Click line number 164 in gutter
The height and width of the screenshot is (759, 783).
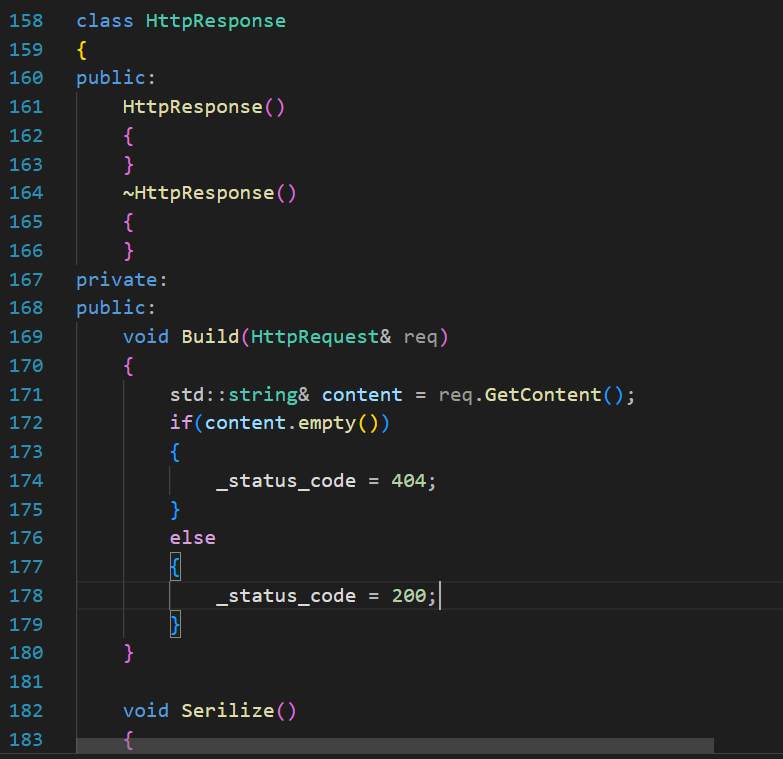pyautogui.click(x=26, y=193)
